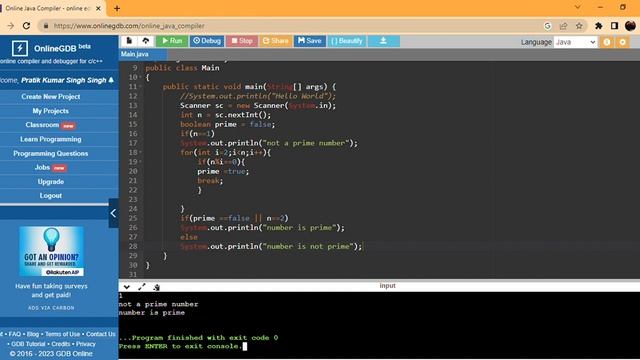This screenshot has height=360, width=640.
Task: Click Upgrade in sidebar
Action: pyautogui.click(x=51, y=182)
